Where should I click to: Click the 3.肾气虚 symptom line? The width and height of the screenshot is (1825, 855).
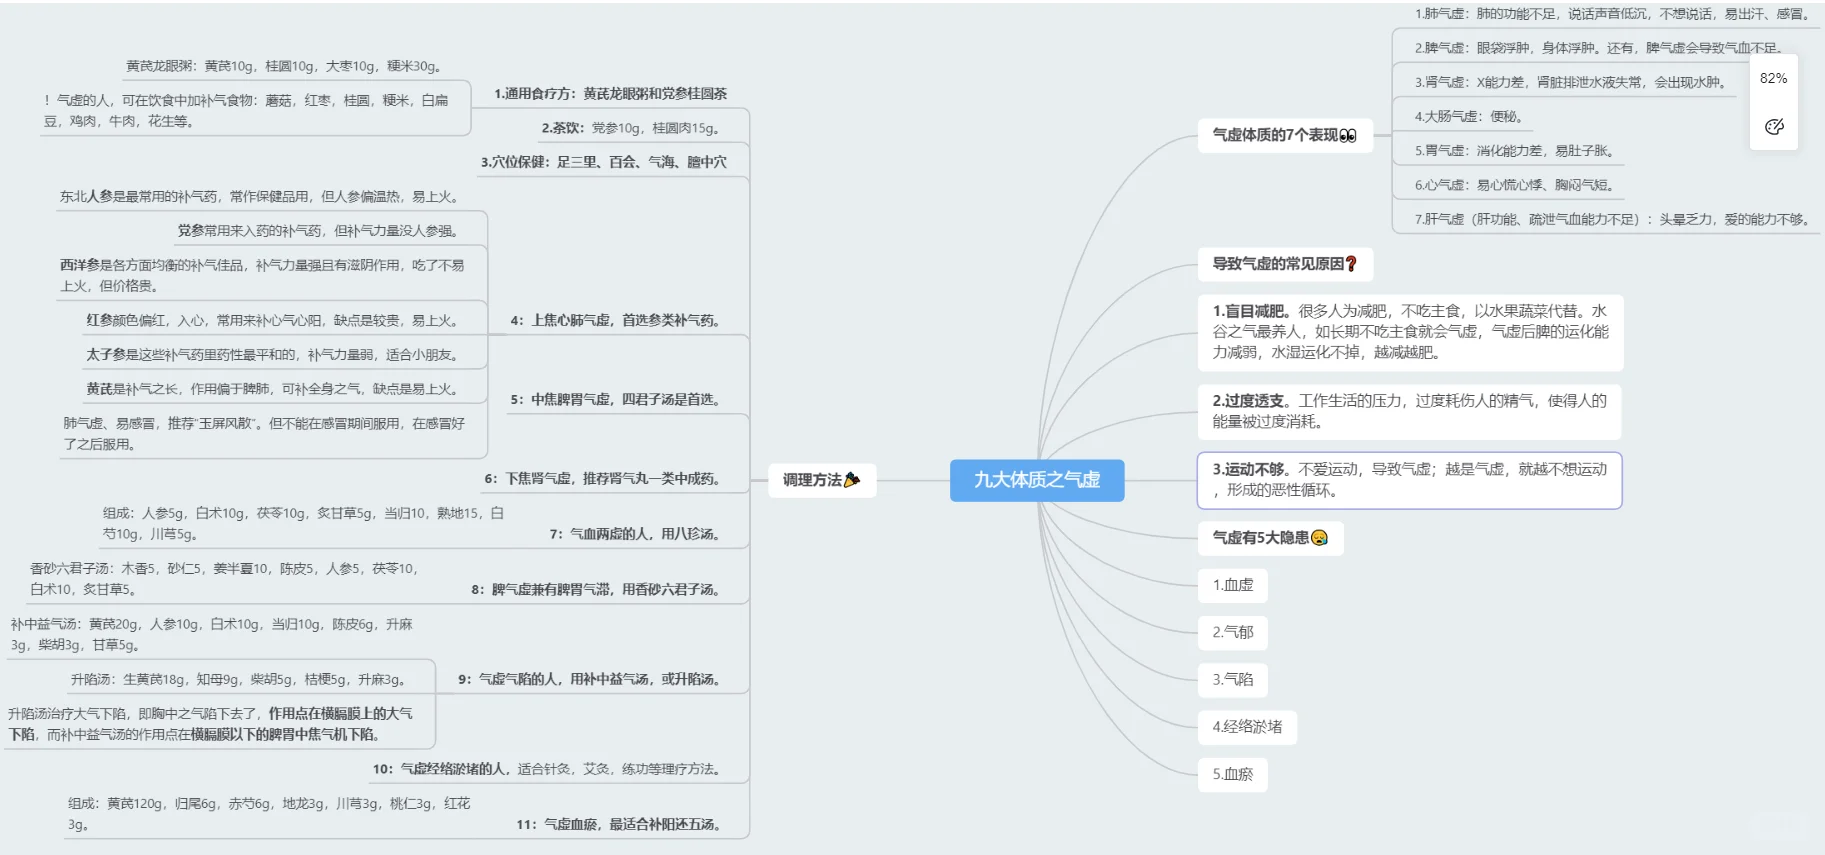pos(1571,82)
